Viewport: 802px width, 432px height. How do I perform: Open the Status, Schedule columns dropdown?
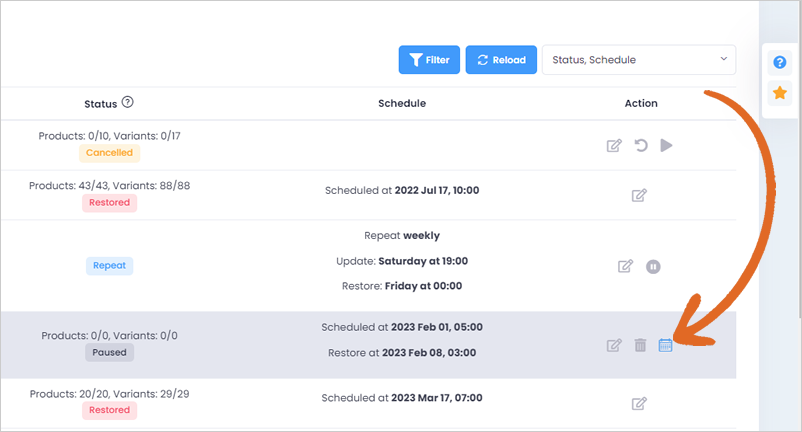click(x=639, y=60)
